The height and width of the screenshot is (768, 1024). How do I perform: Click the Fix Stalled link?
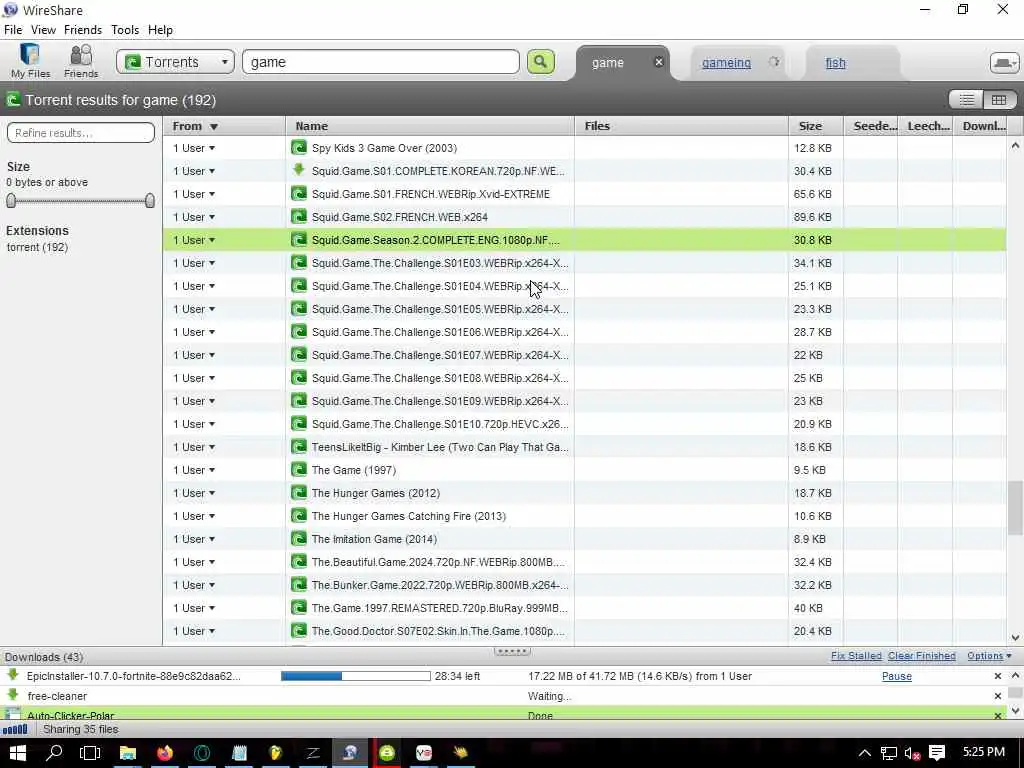click(856, 656)
